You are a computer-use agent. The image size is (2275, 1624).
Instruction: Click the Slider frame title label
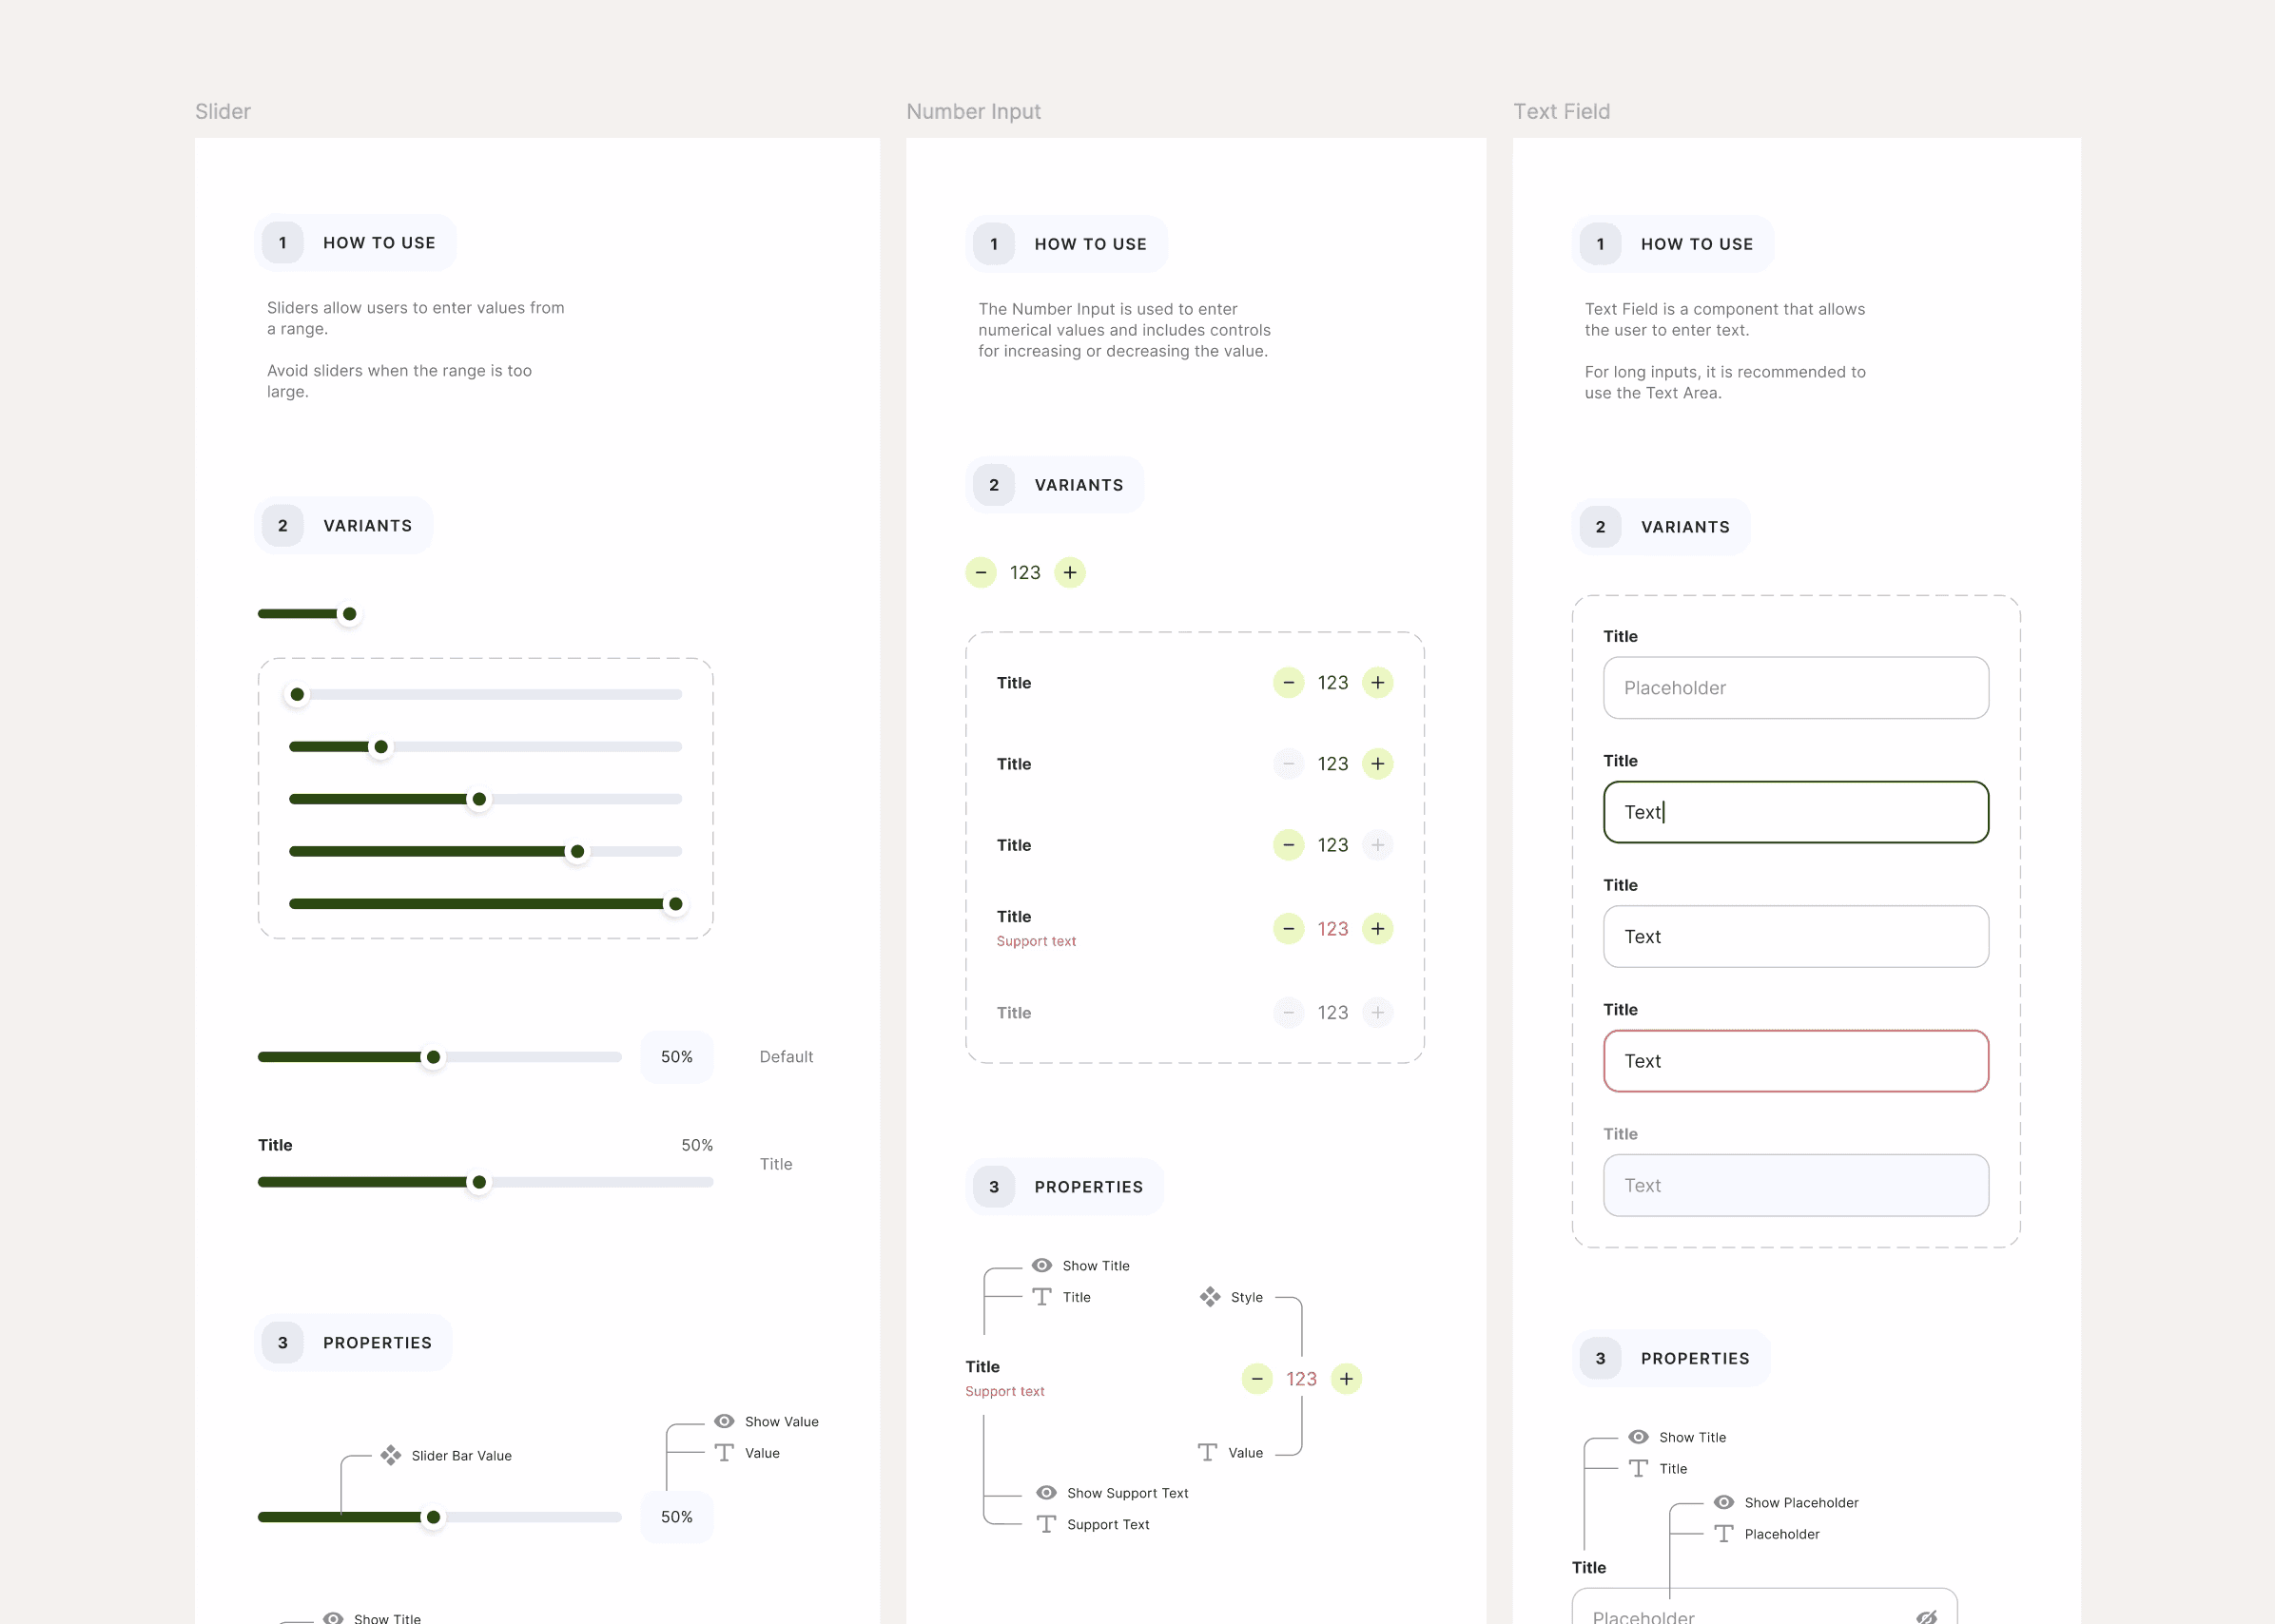coord(222,111)
